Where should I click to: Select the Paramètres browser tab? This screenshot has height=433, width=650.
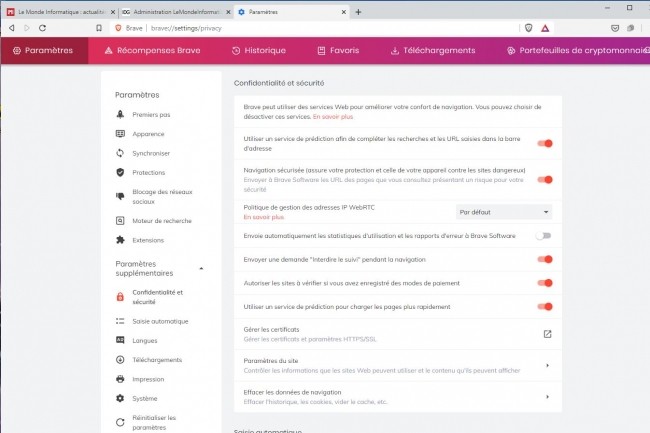tap(292, 12)
